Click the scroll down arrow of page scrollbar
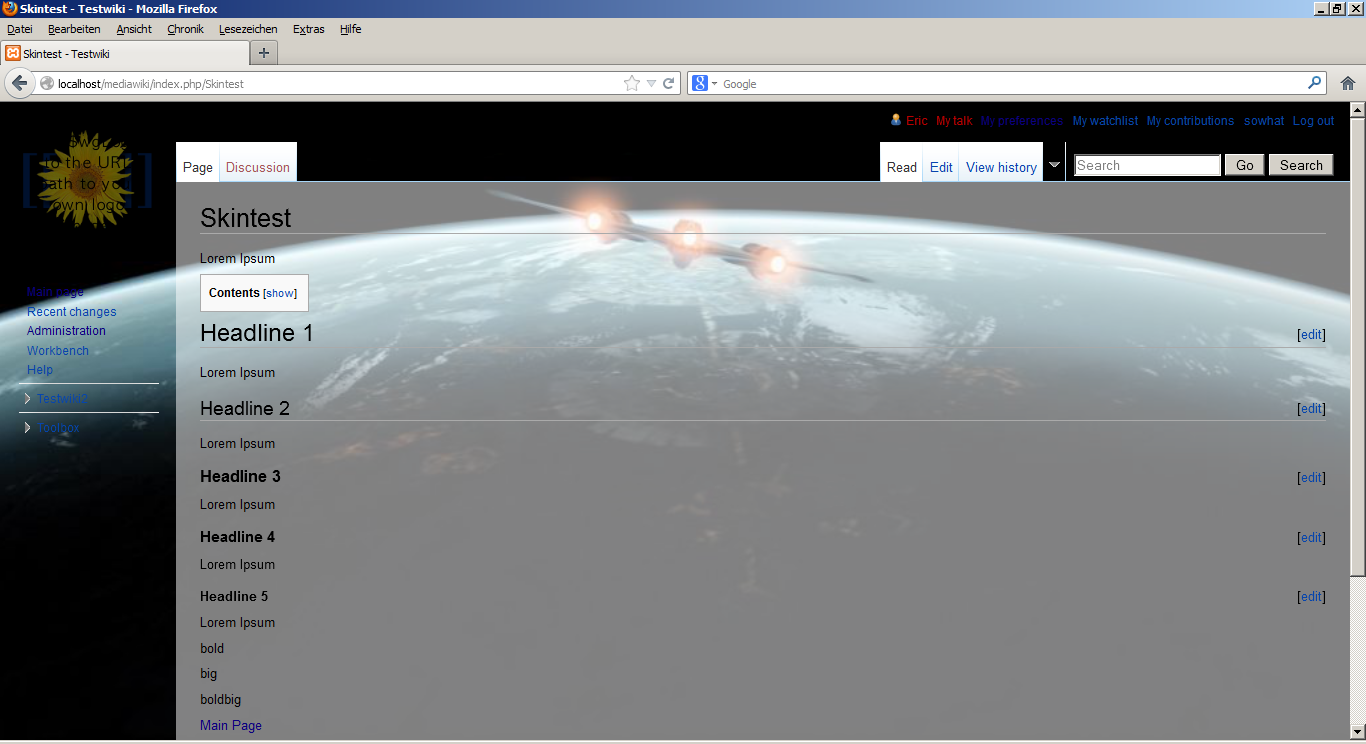The width and height of the screenshot is (1366, 744). (1357, 731)
